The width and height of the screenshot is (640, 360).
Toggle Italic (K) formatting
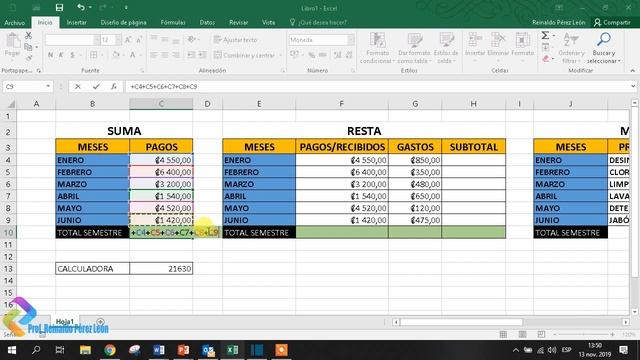(61, 55)
